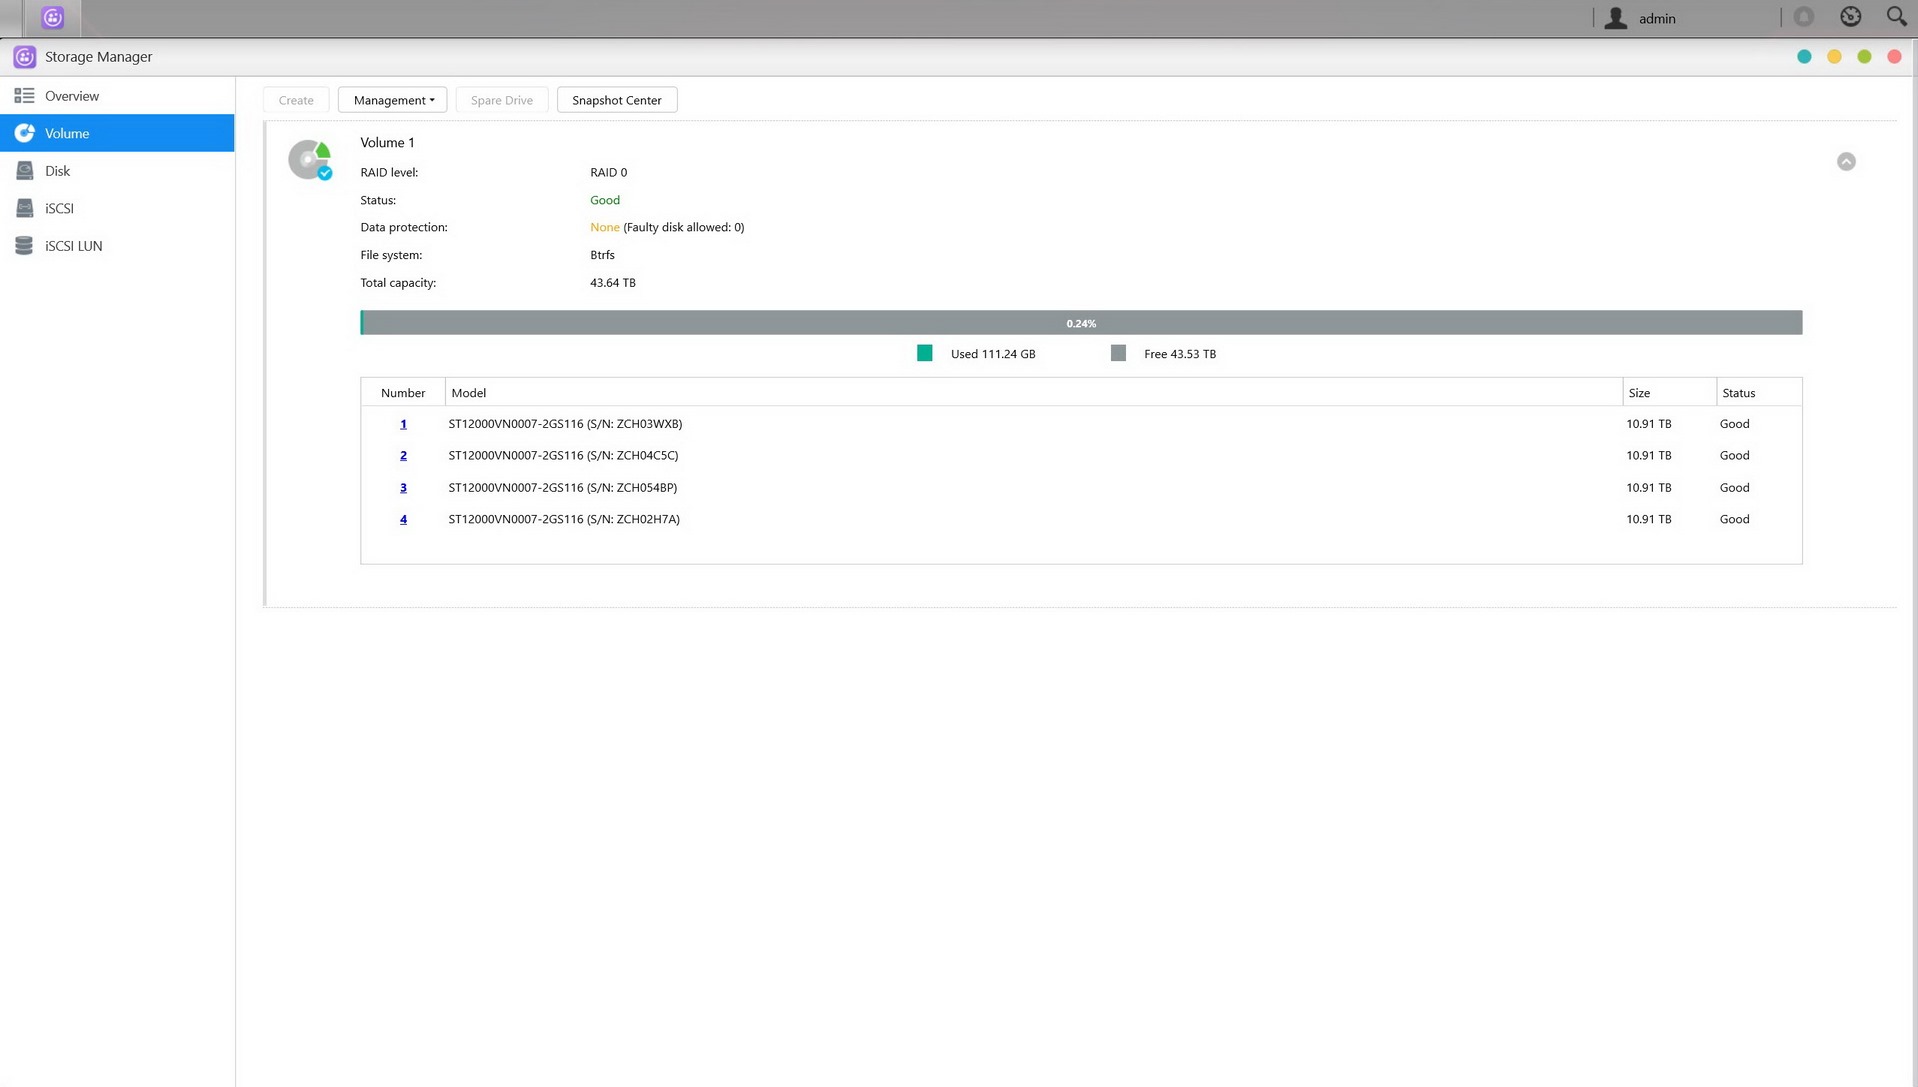Click the Overview list icon
This screenshot has width=1918, height=1087.
click(x=24, y=96)
